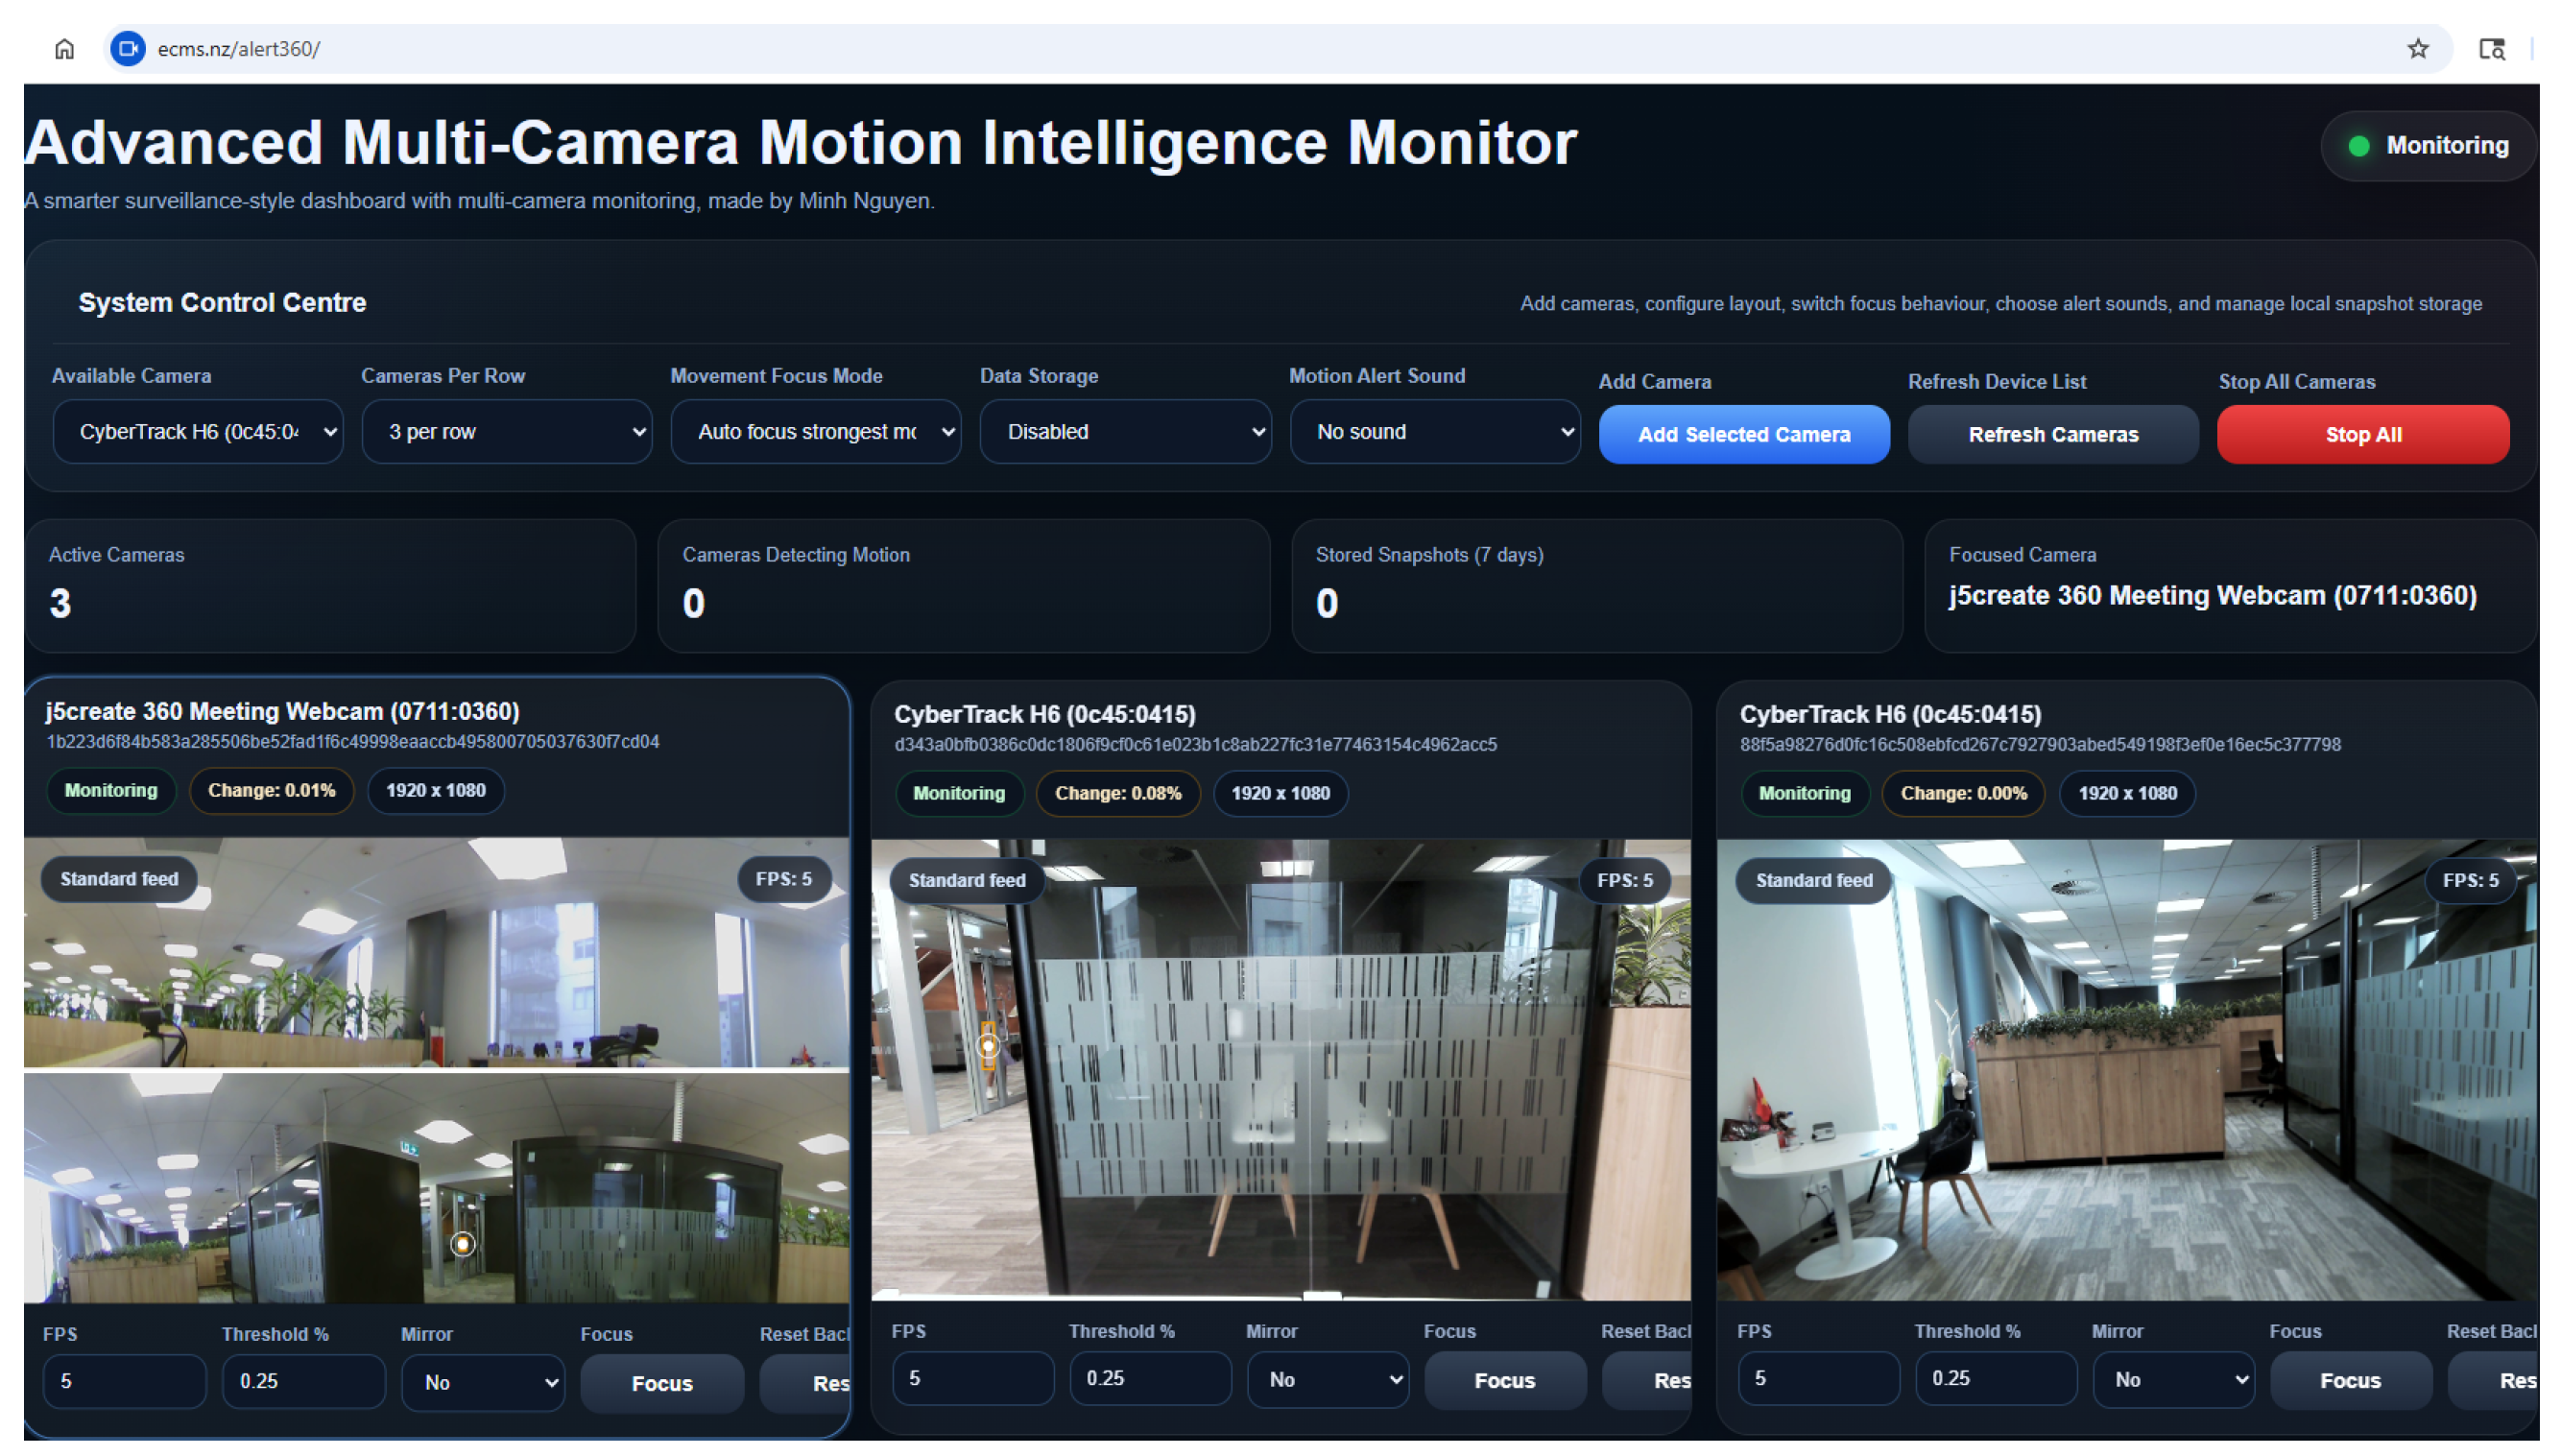Click the Stored Snapshots (7 days) stat card
Screen dimensions: 2561x1456
pos(1597,586)
